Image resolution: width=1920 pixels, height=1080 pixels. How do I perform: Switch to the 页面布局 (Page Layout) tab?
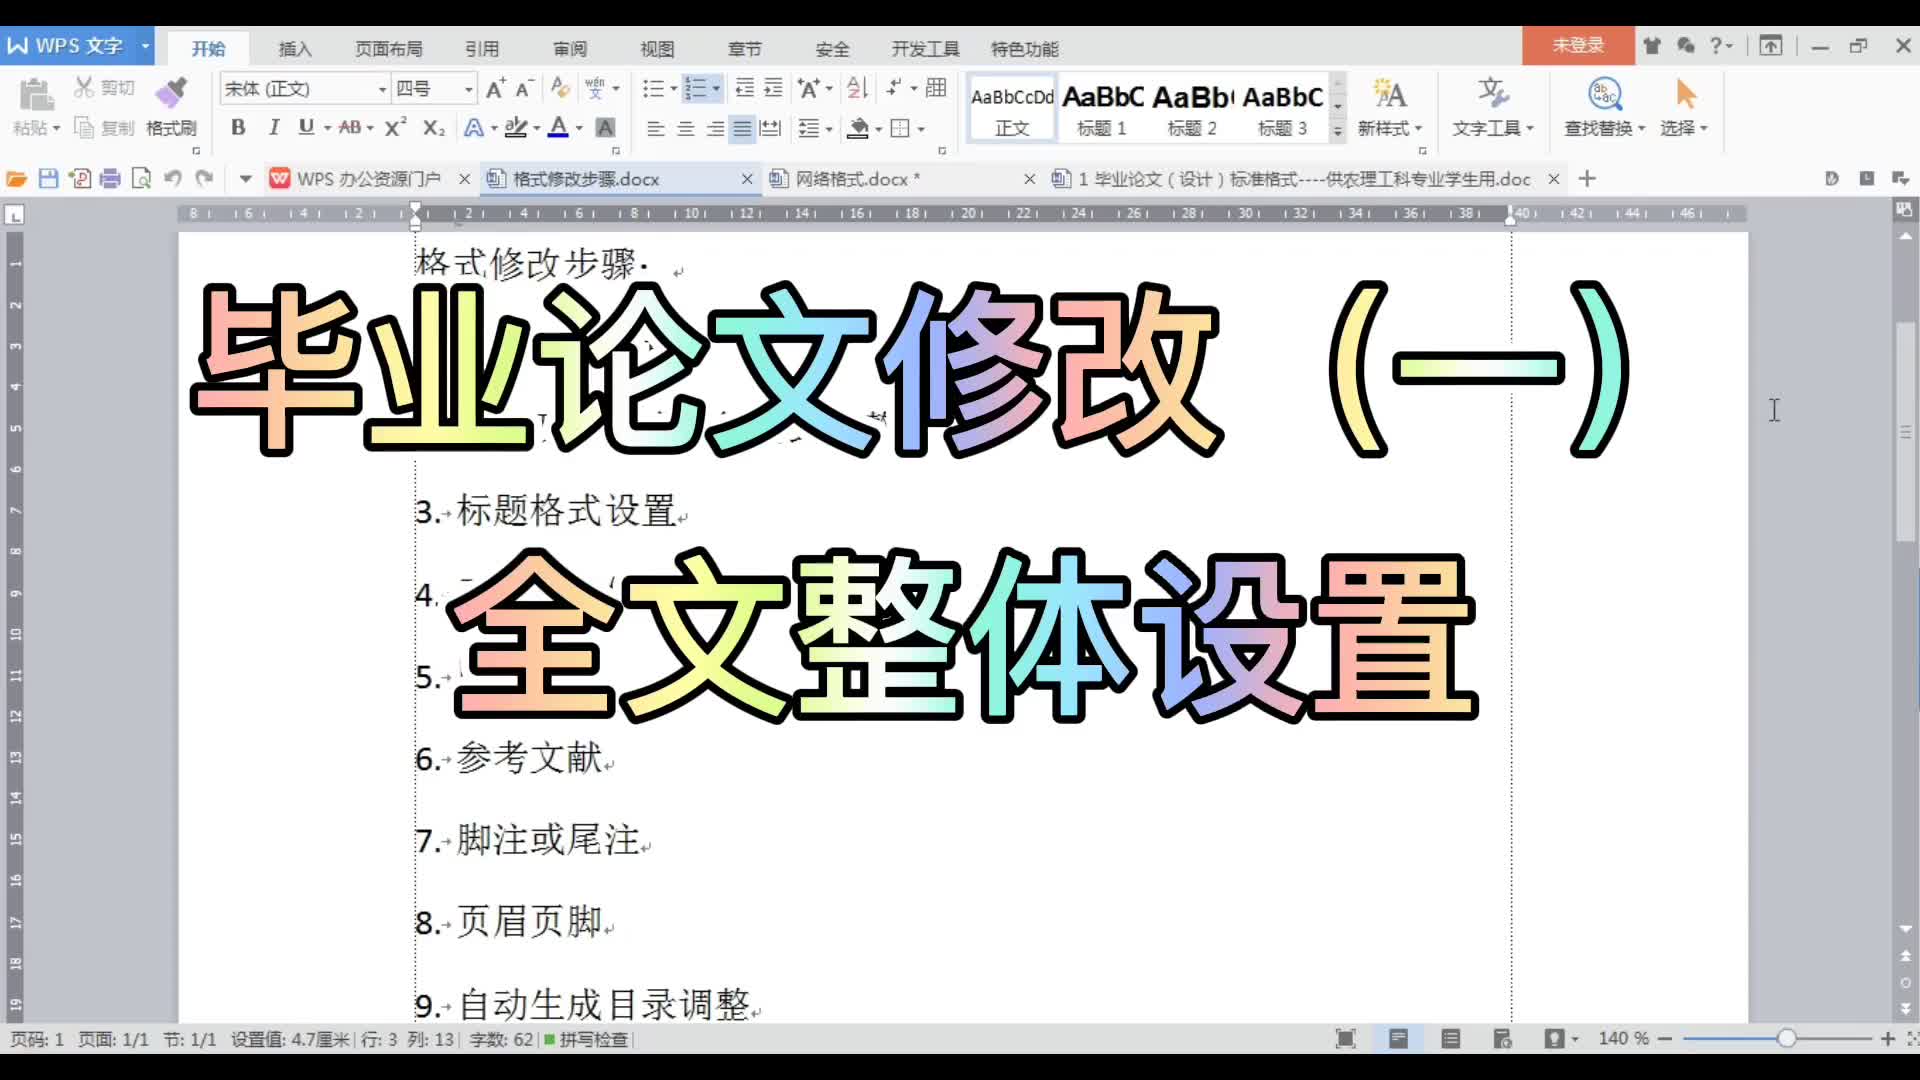[x=389, y=49]
